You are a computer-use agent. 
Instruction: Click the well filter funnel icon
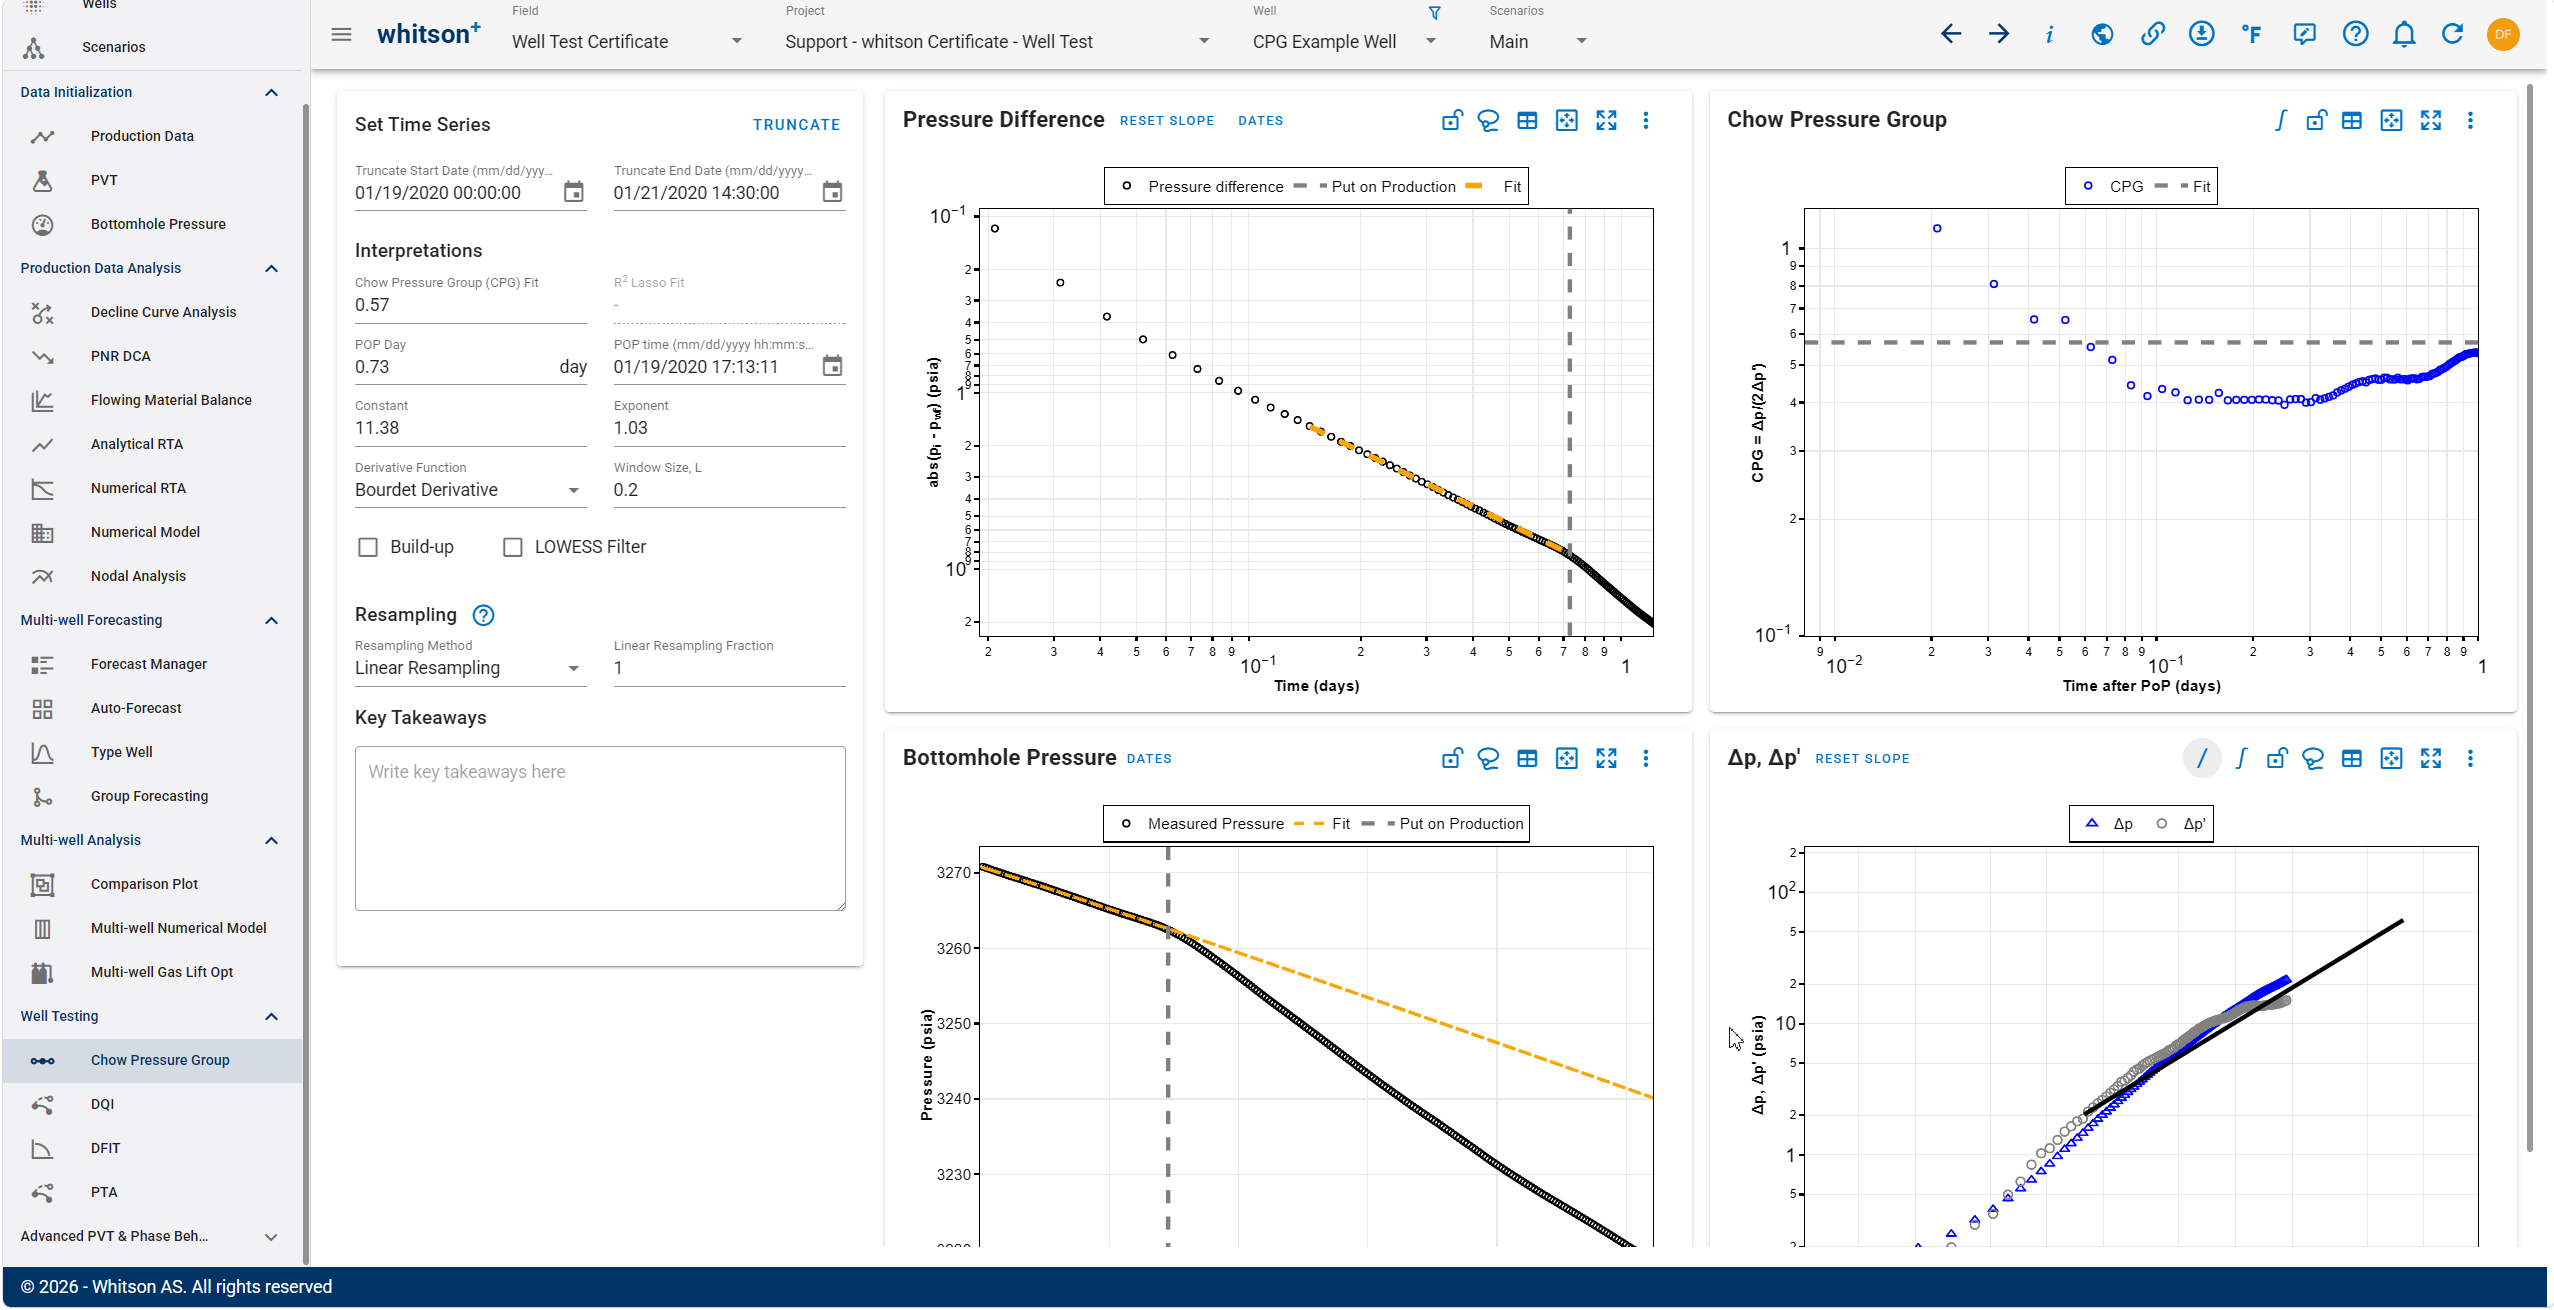1435,13
